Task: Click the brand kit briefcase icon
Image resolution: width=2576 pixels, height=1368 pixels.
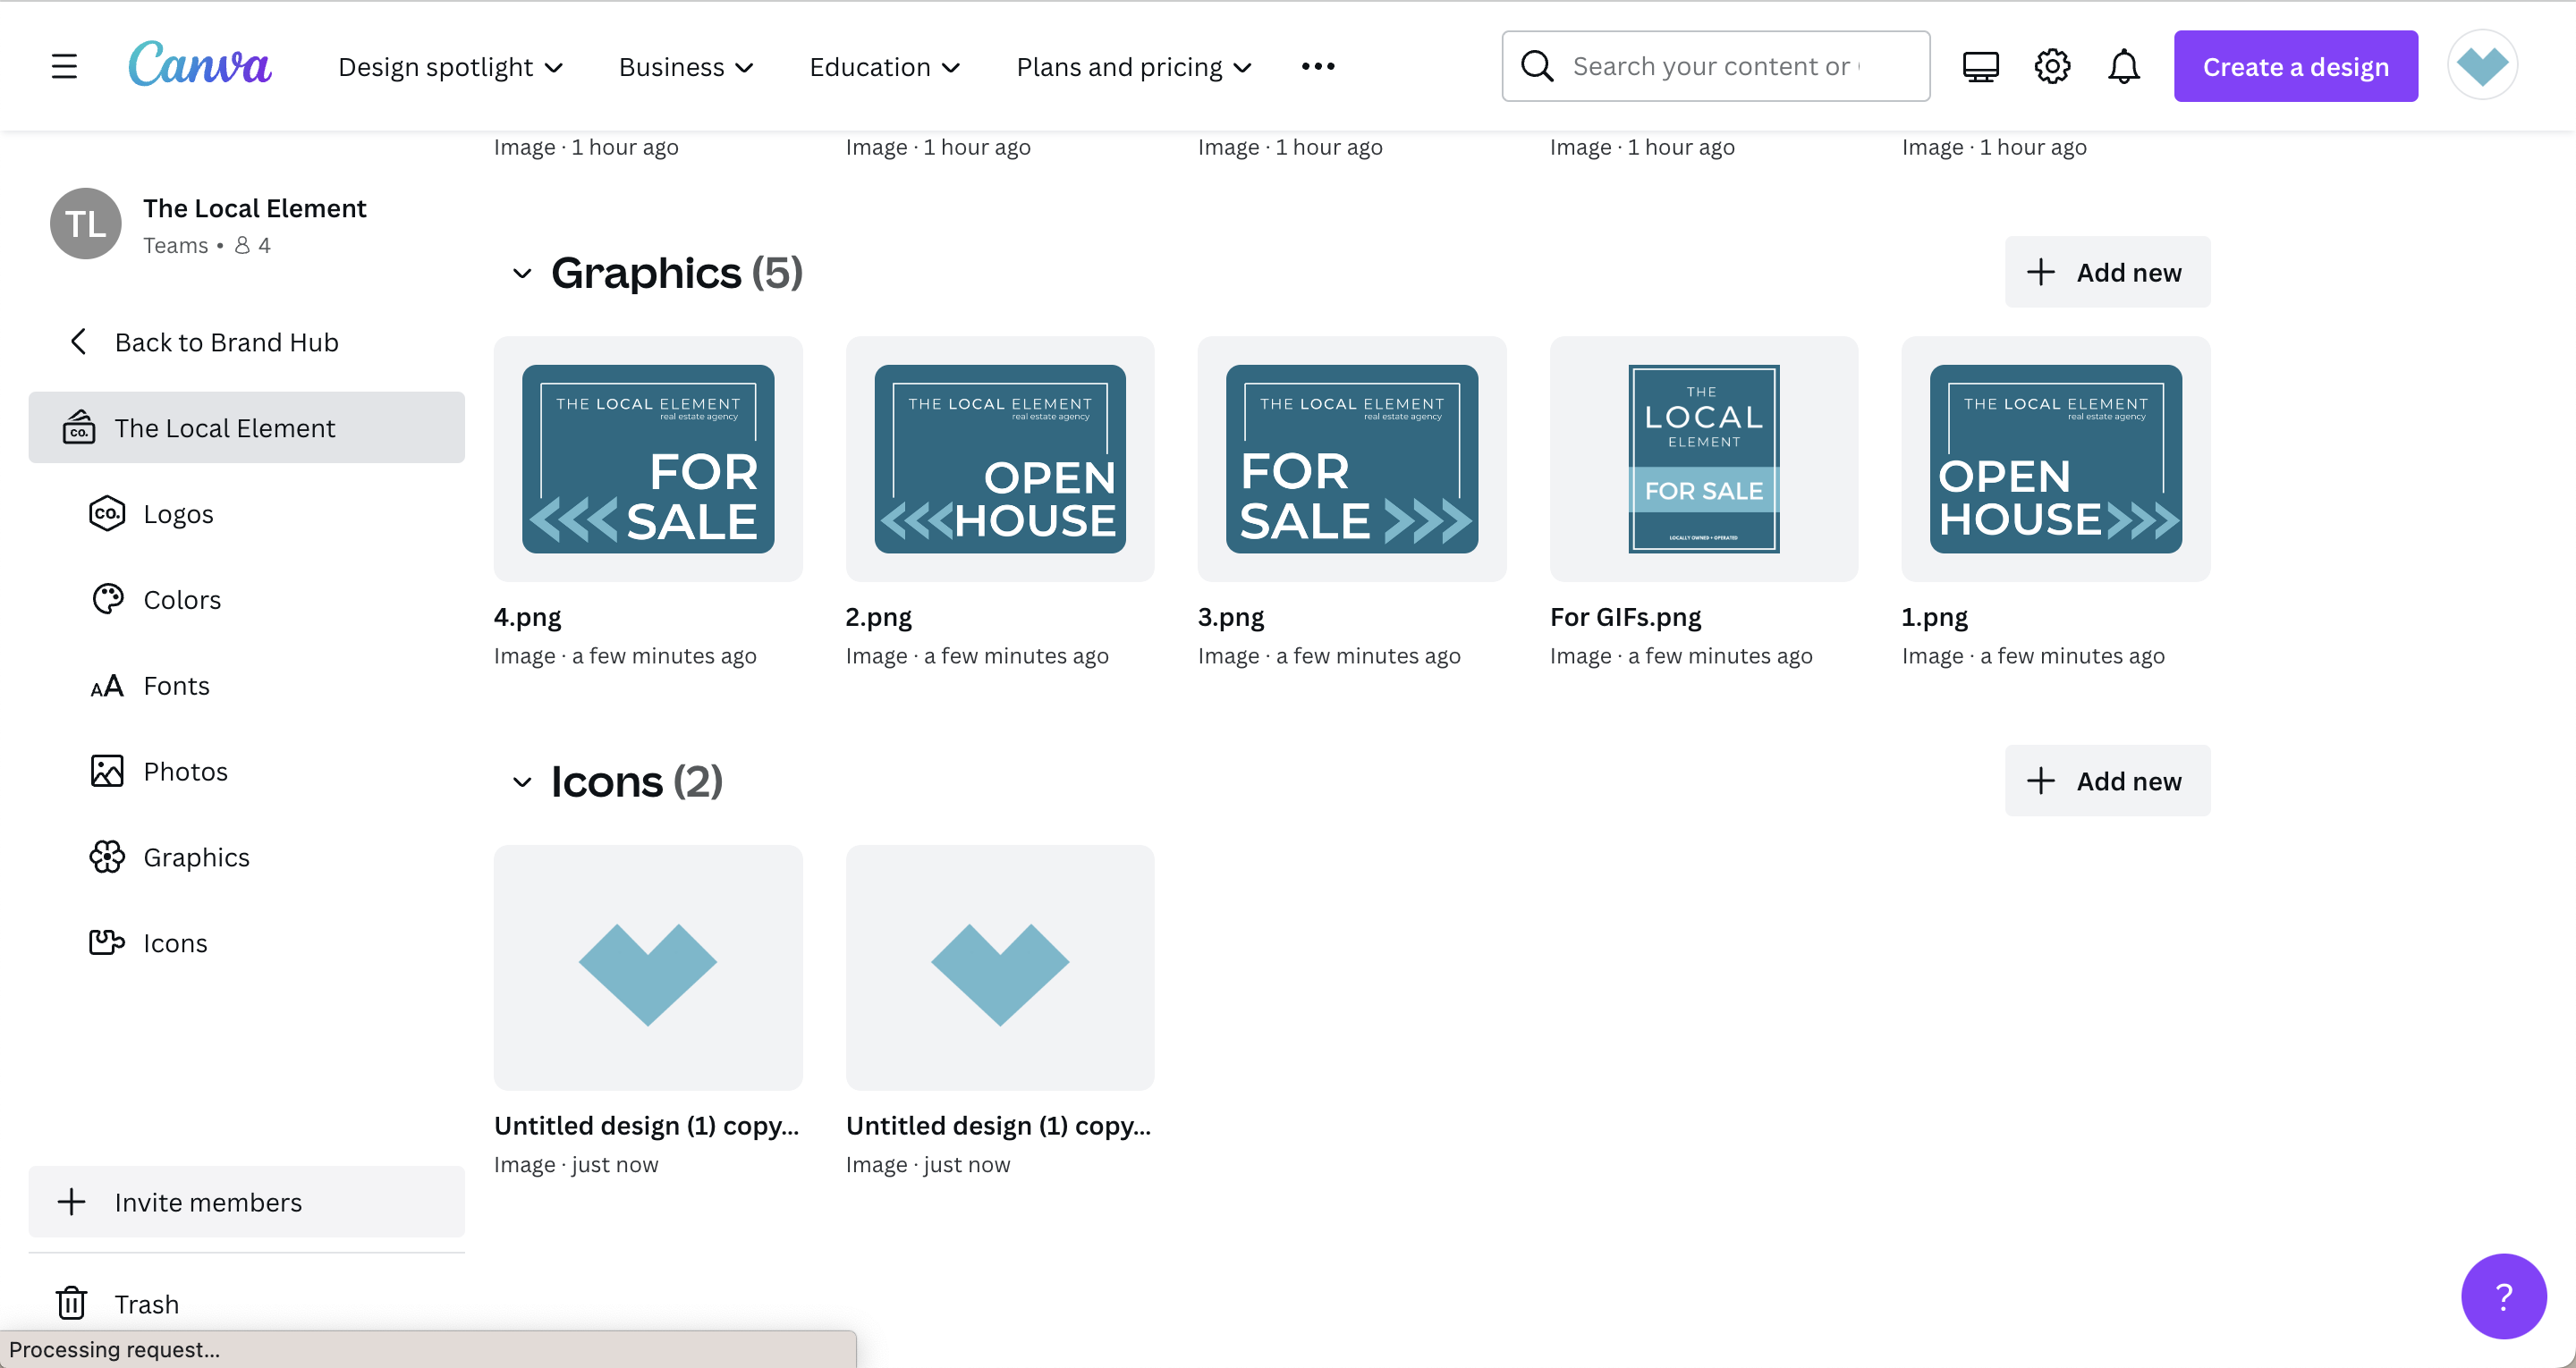Action: 79,427
